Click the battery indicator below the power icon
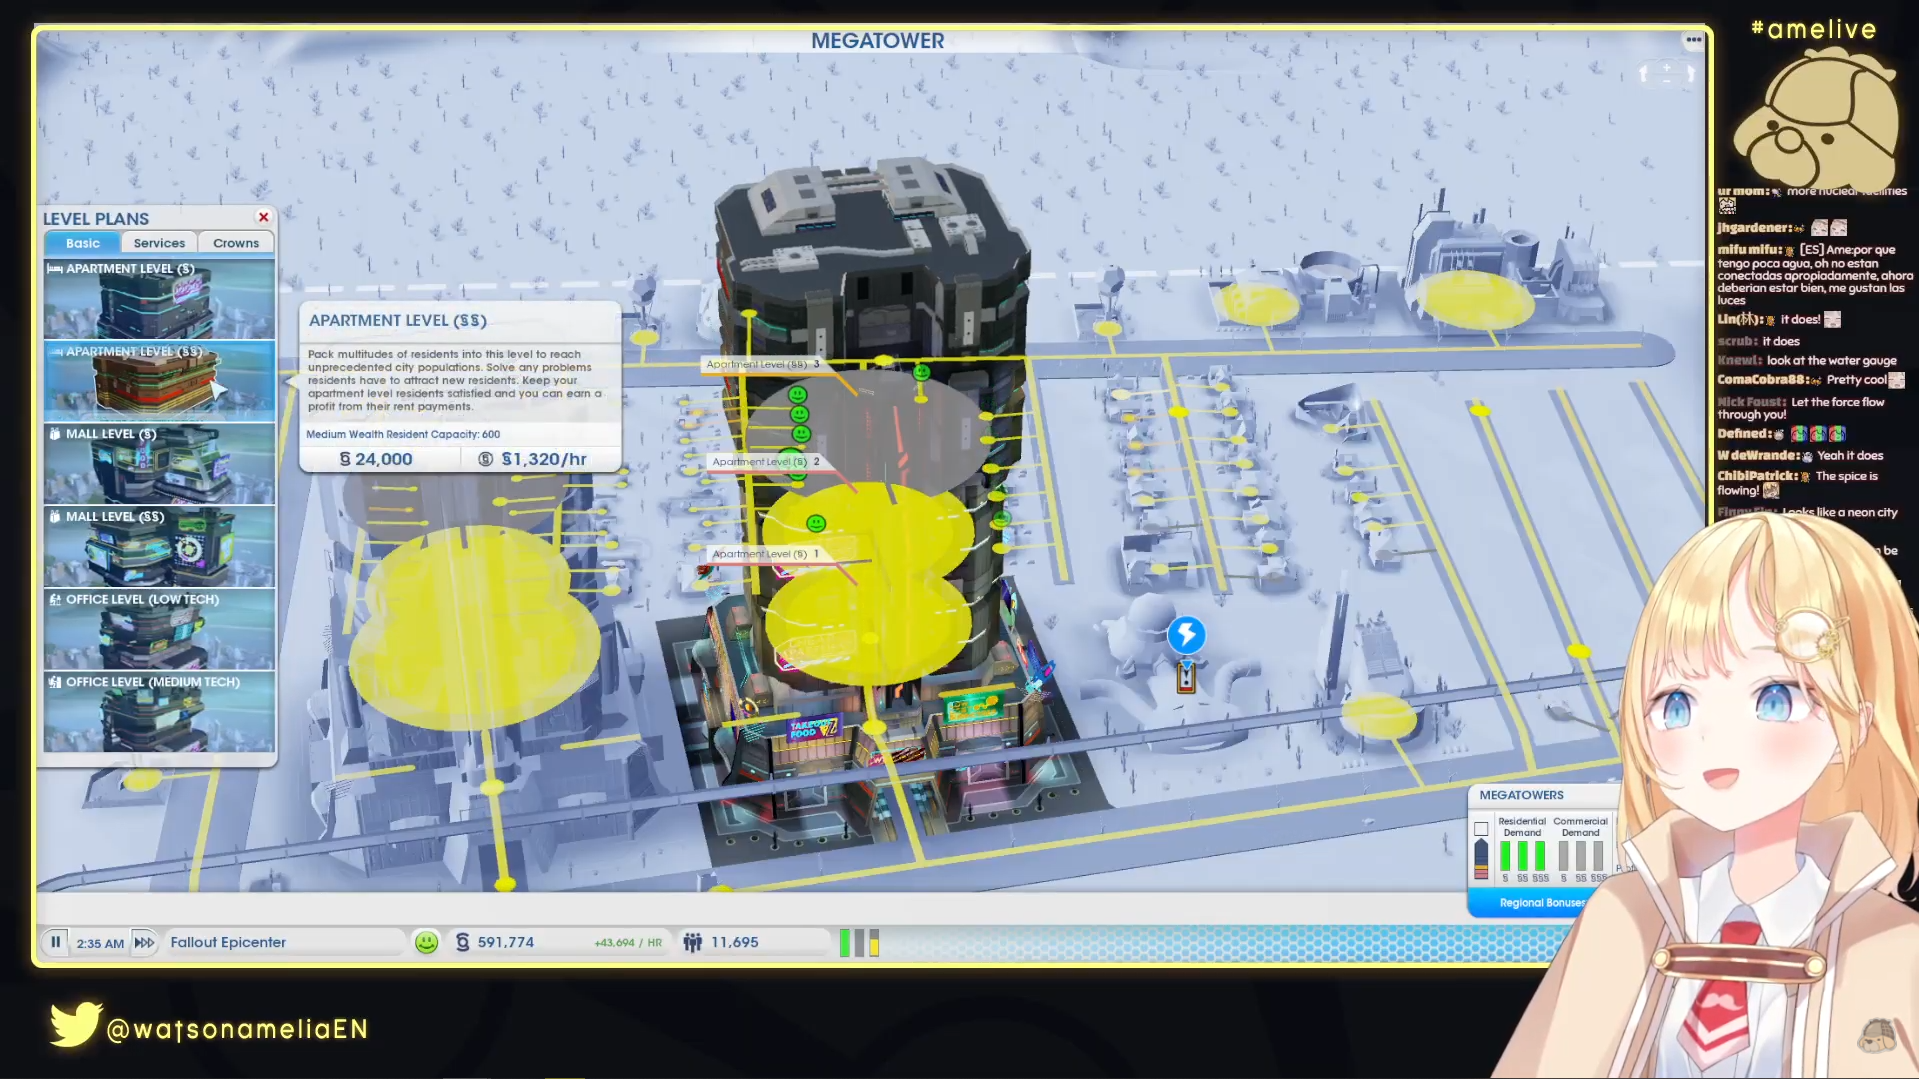Image resolution: width=1919 pixels, height=1079 pixels. pos(1186,677)
